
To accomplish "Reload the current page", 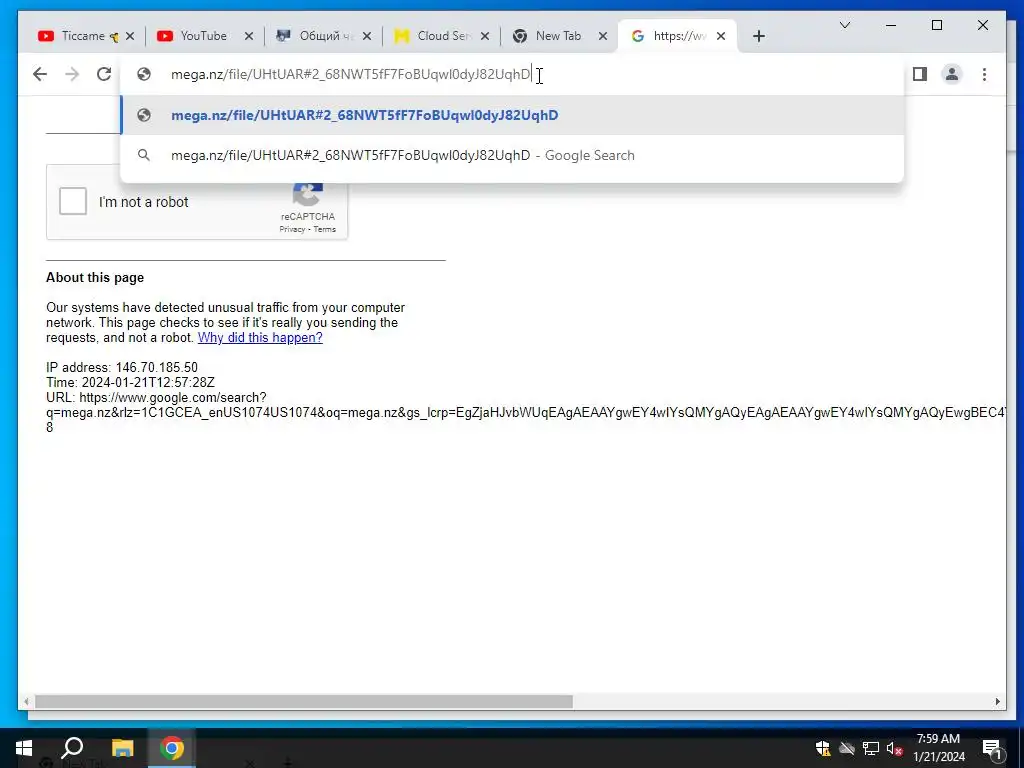I will coord(104,74).
